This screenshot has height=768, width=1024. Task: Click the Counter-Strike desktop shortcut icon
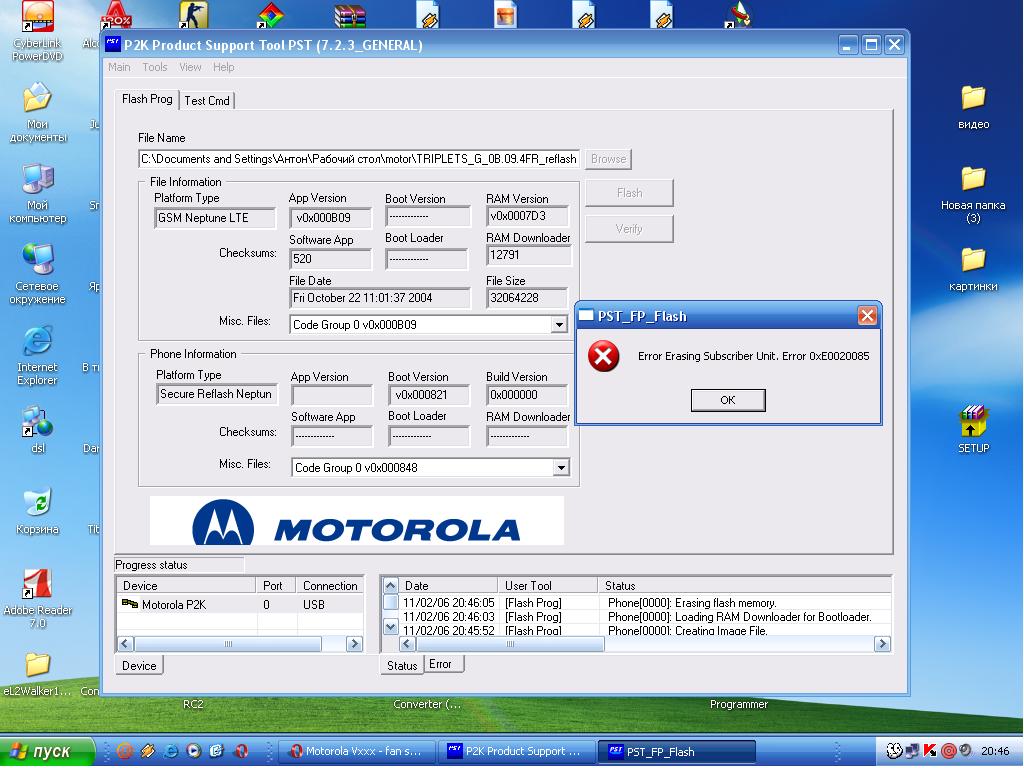coord(193,14)
